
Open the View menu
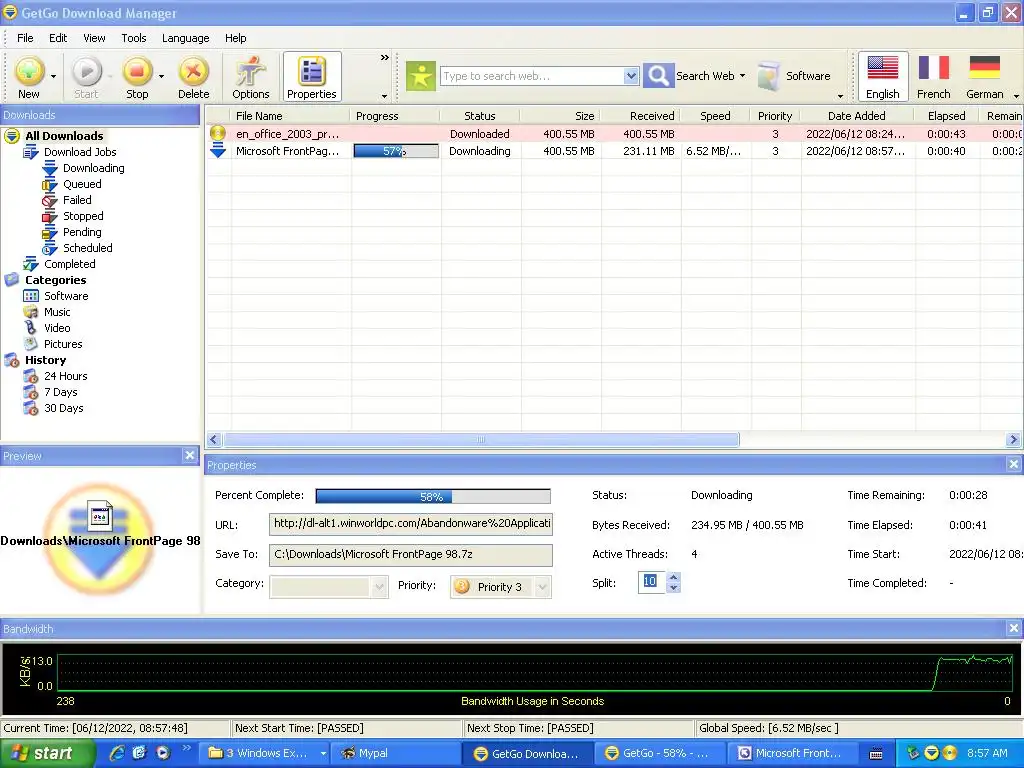point(94,38)
